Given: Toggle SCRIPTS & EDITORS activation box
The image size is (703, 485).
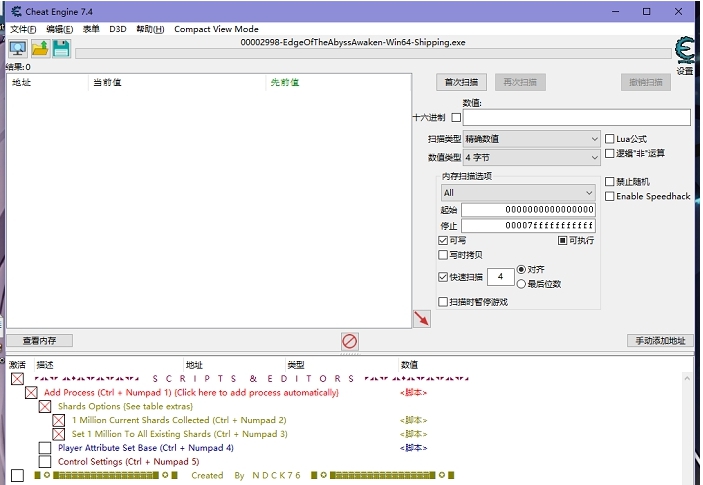Looking at the screenshot, I should pyautogui.click(x=17, y=379).
